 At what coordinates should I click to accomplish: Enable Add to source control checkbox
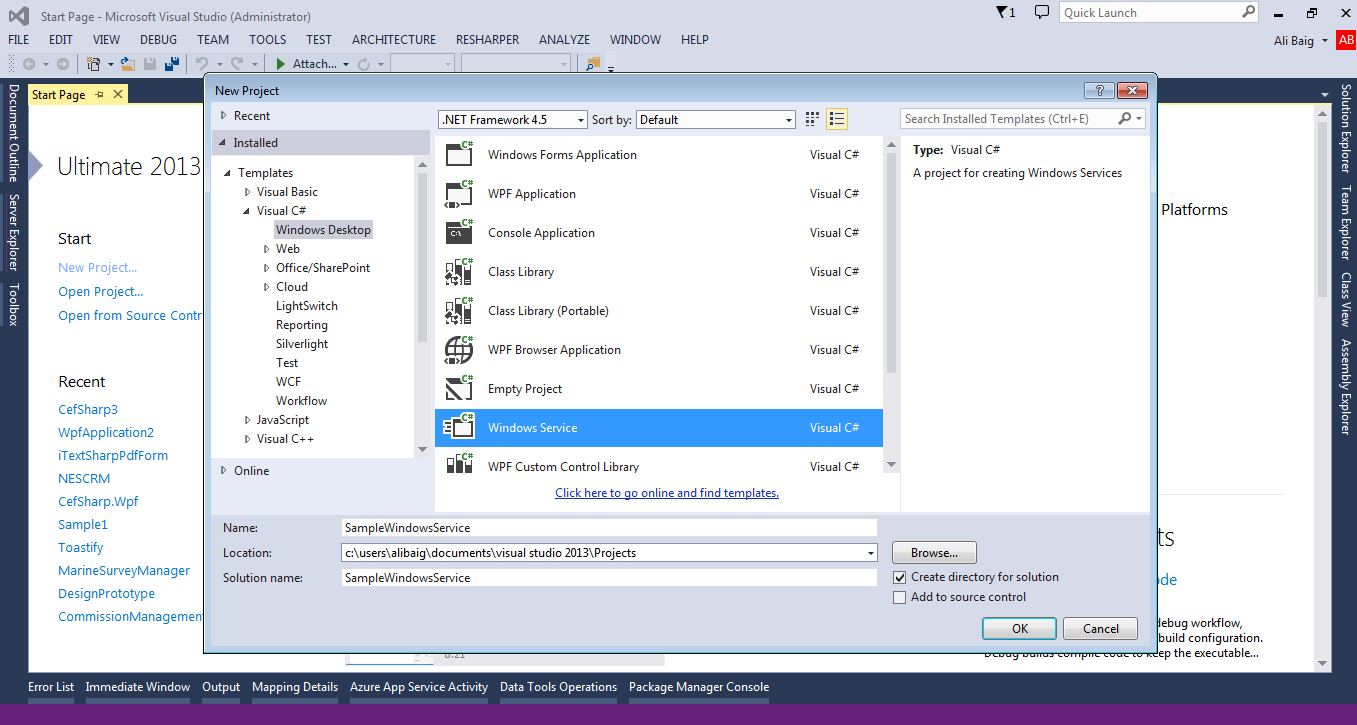[x=900, y=597]
